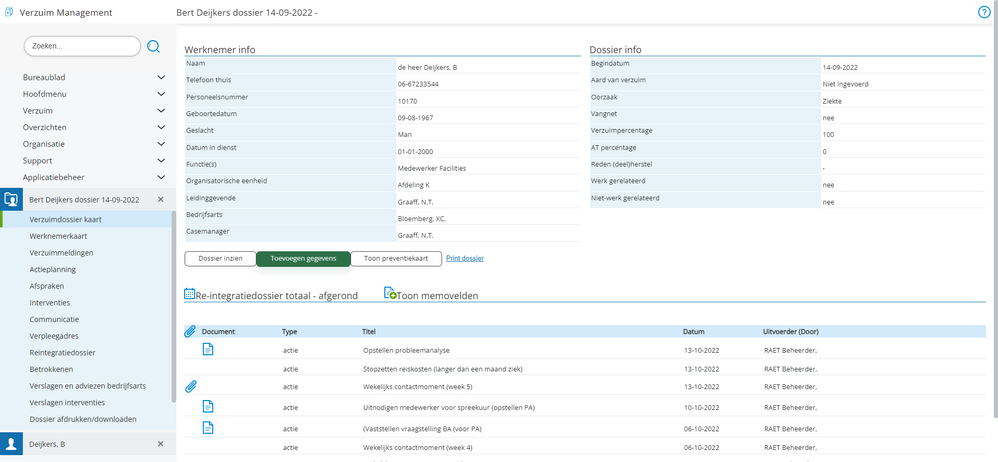Close the Deijkers, B panel

161,443
